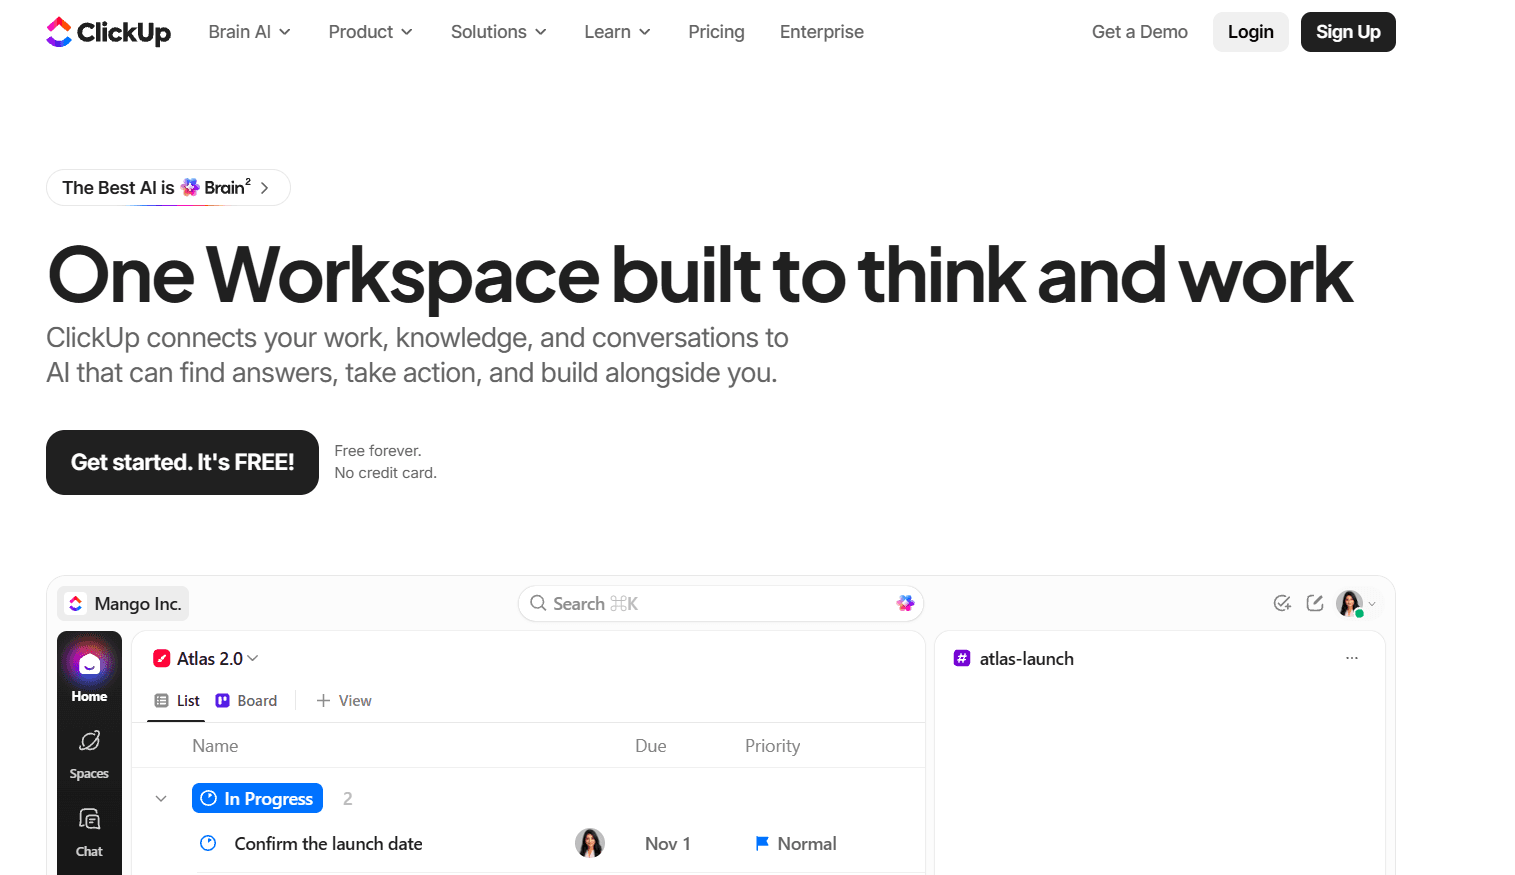Switch to the Board view tab
Viewport: 1515px width, 875px height.
click(x=247, y=701)
